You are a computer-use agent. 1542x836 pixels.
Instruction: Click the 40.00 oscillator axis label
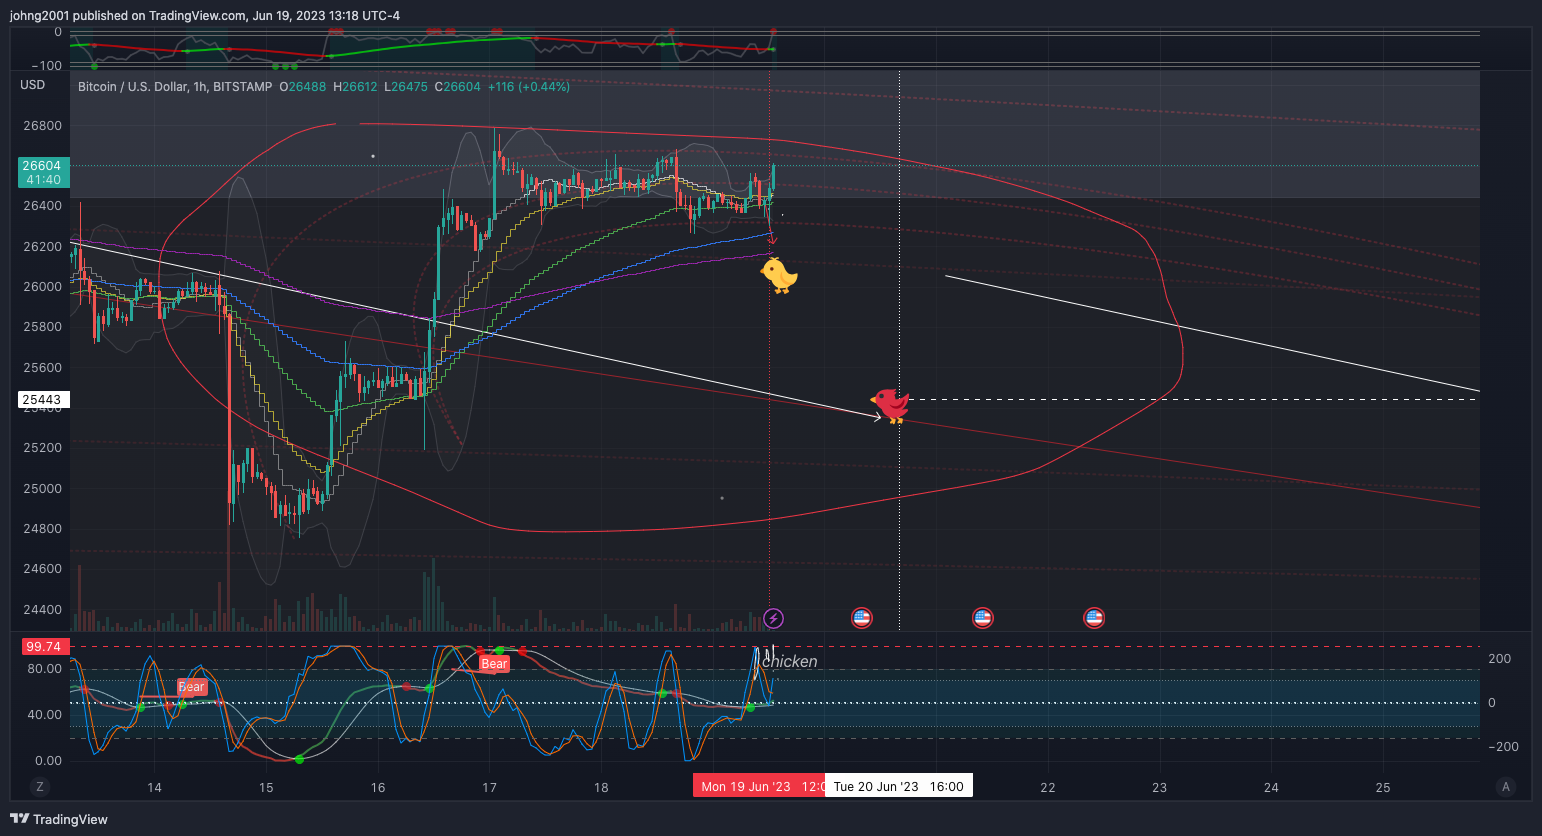[x=44, y=715]
